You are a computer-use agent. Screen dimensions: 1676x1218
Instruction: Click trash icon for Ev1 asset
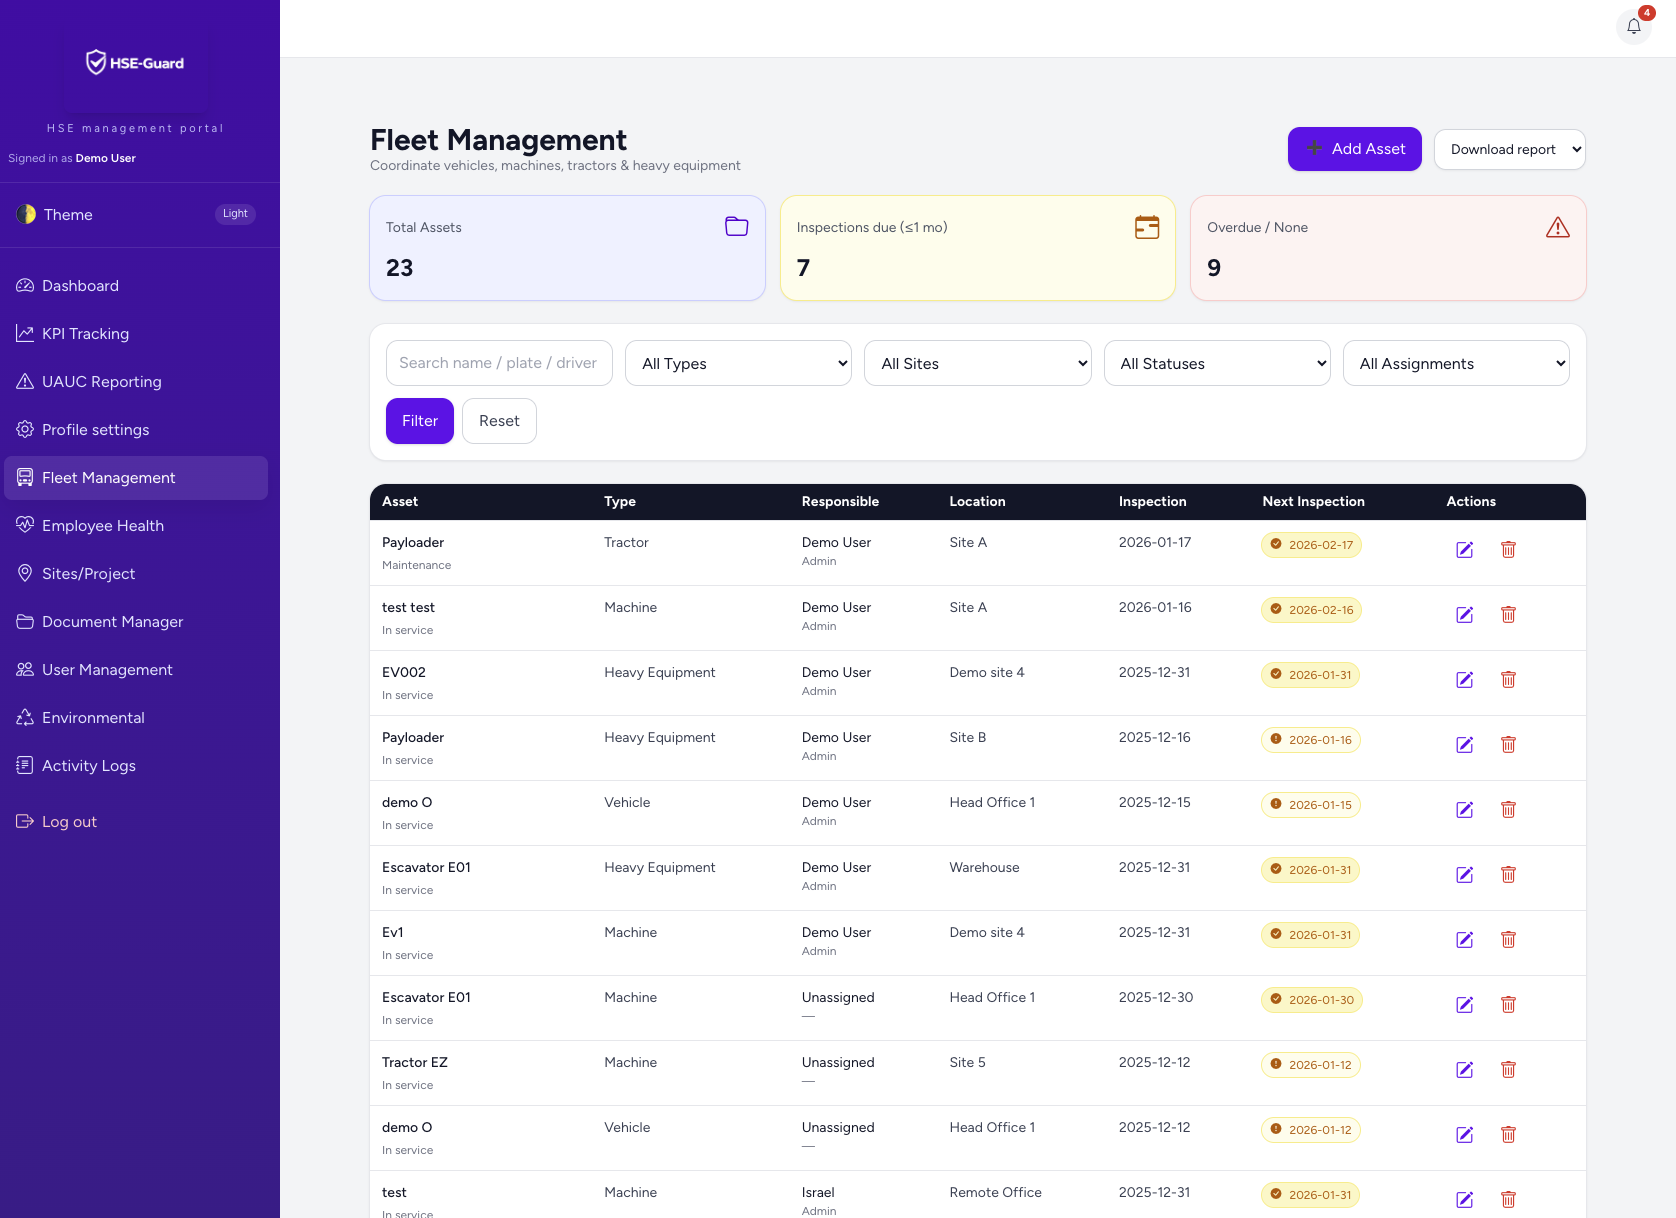pyautogui.click(x=1508, y=940)
